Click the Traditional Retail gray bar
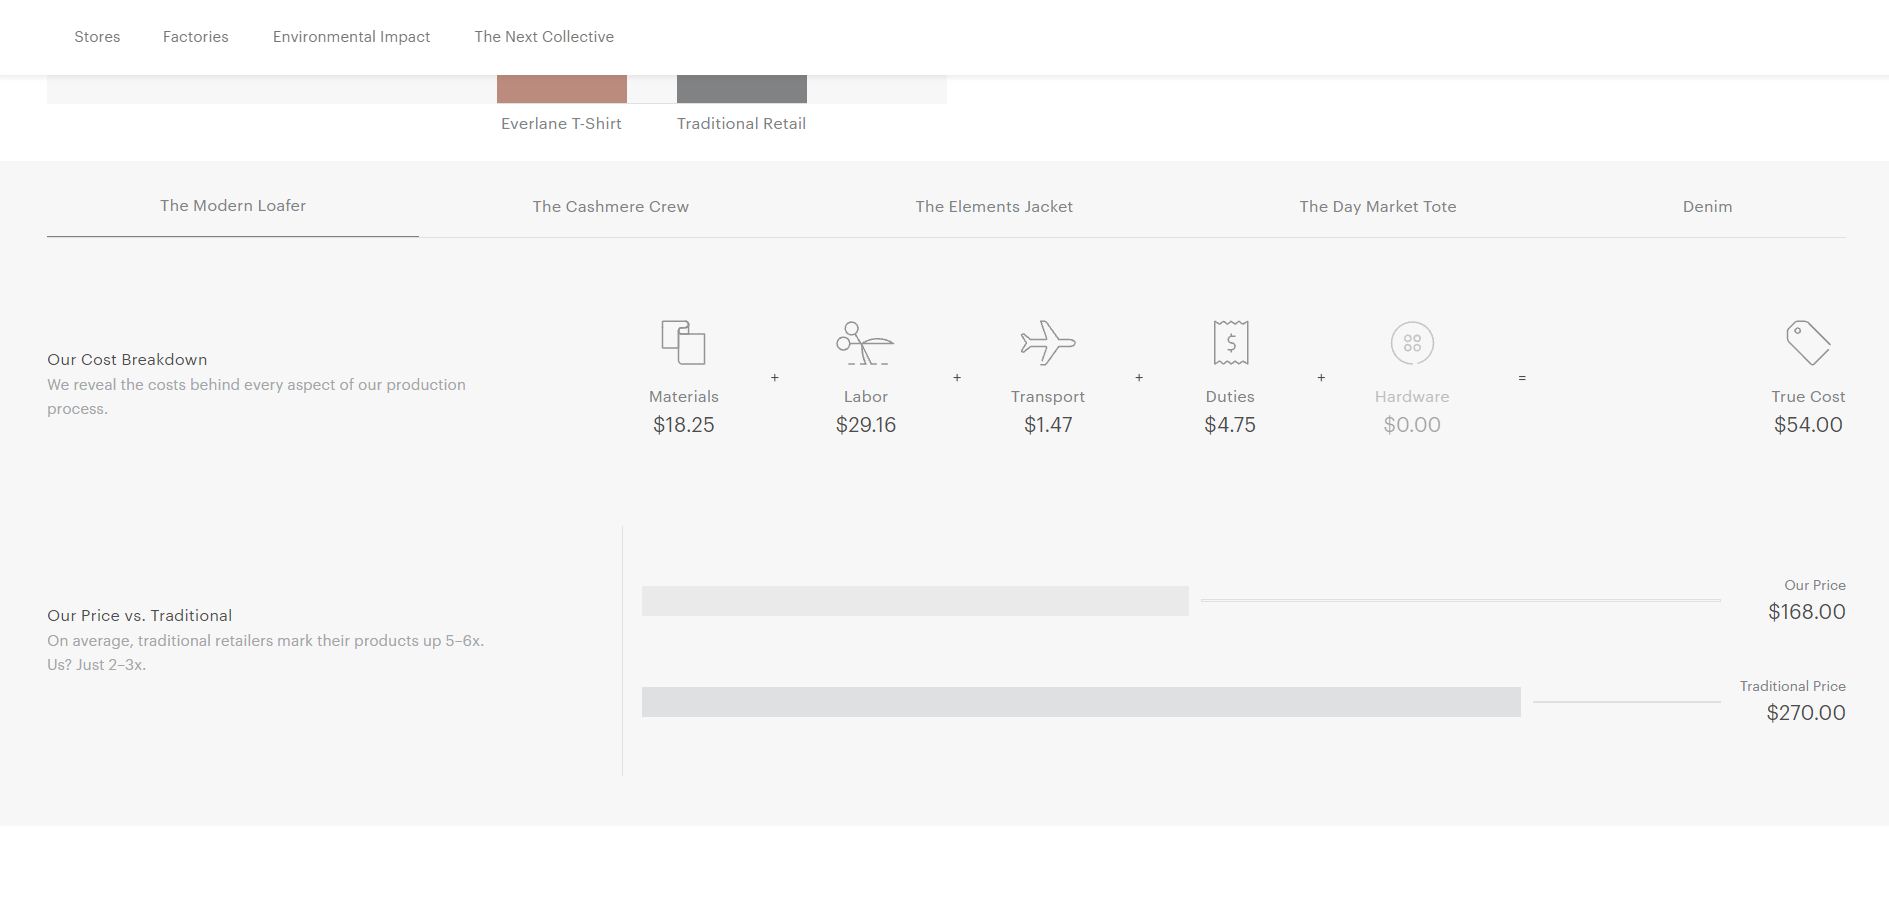Screen dimensions: 1889x912 point(741,88)
